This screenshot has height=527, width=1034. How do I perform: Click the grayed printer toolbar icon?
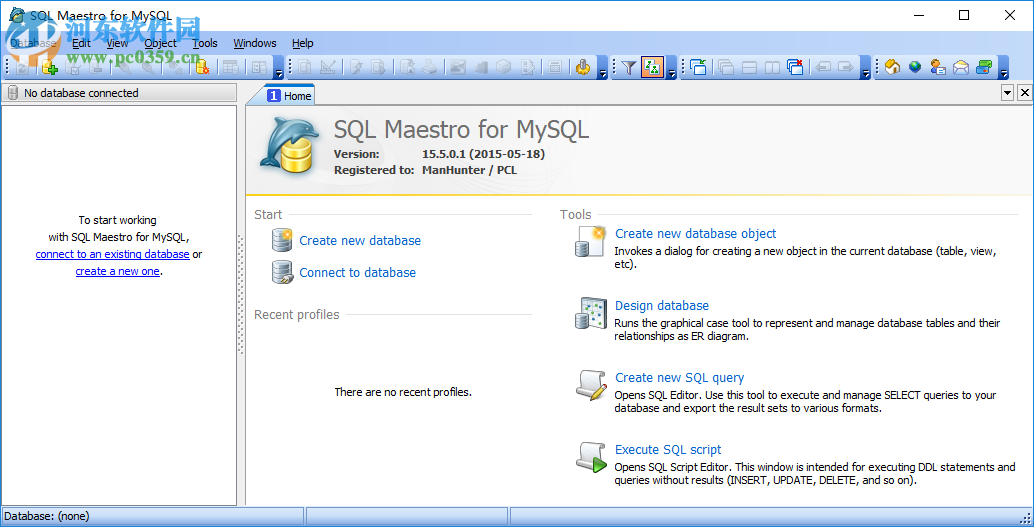(429, 67)
